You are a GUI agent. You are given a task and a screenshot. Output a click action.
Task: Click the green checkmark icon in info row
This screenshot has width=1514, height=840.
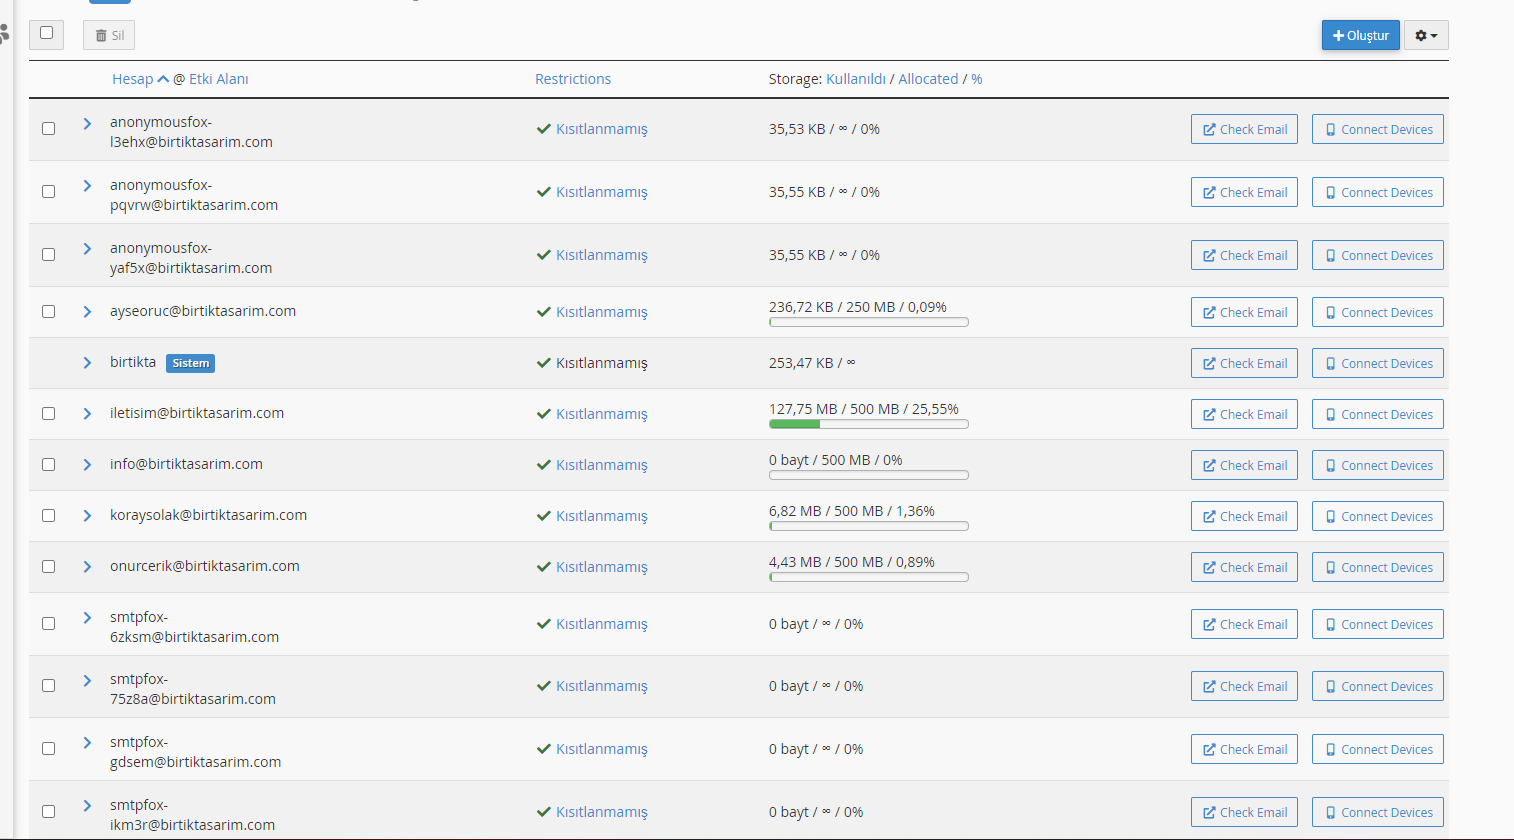coord(544,465)
